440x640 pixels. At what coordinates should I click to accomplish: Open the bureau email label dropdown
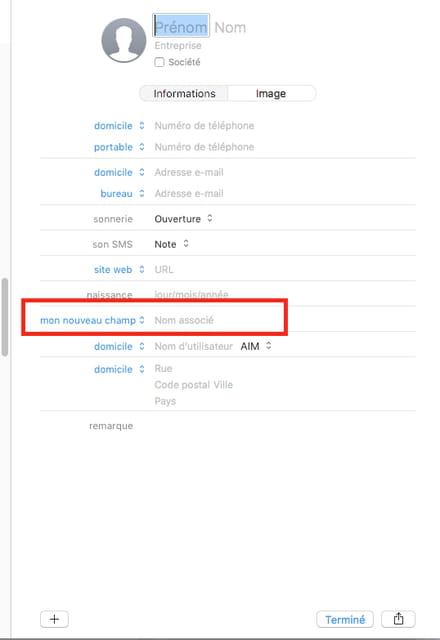point(122,193)
